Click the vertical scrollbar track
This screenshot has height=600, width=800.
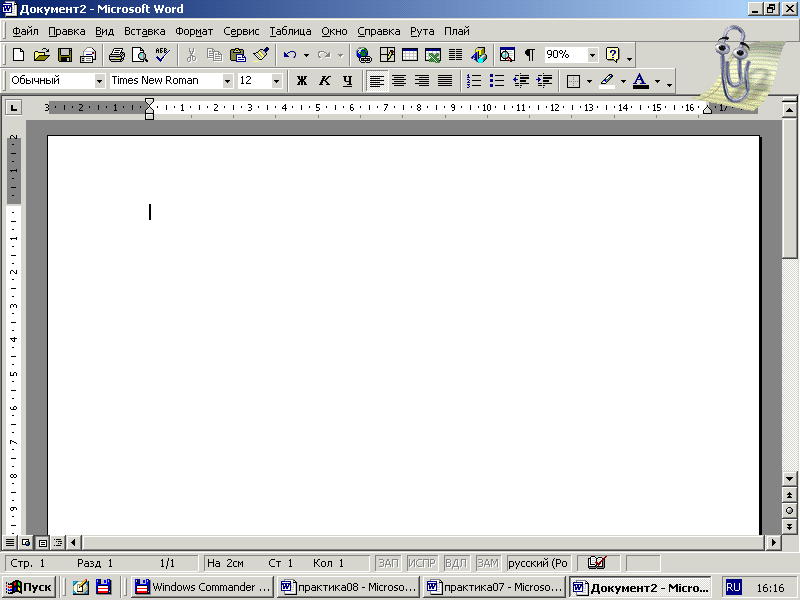click(x=789, y=365)
